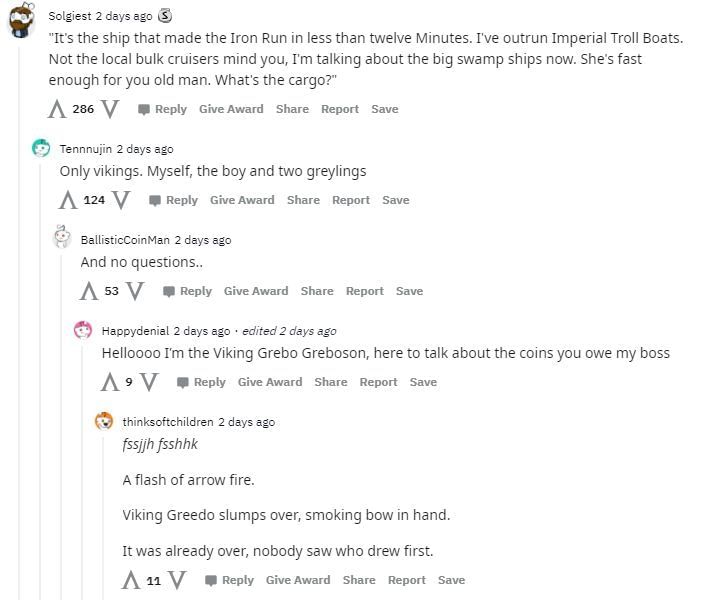722x600 pixels.
Task: Upvote Tennnujin's vikings comment
Action: 68,200
